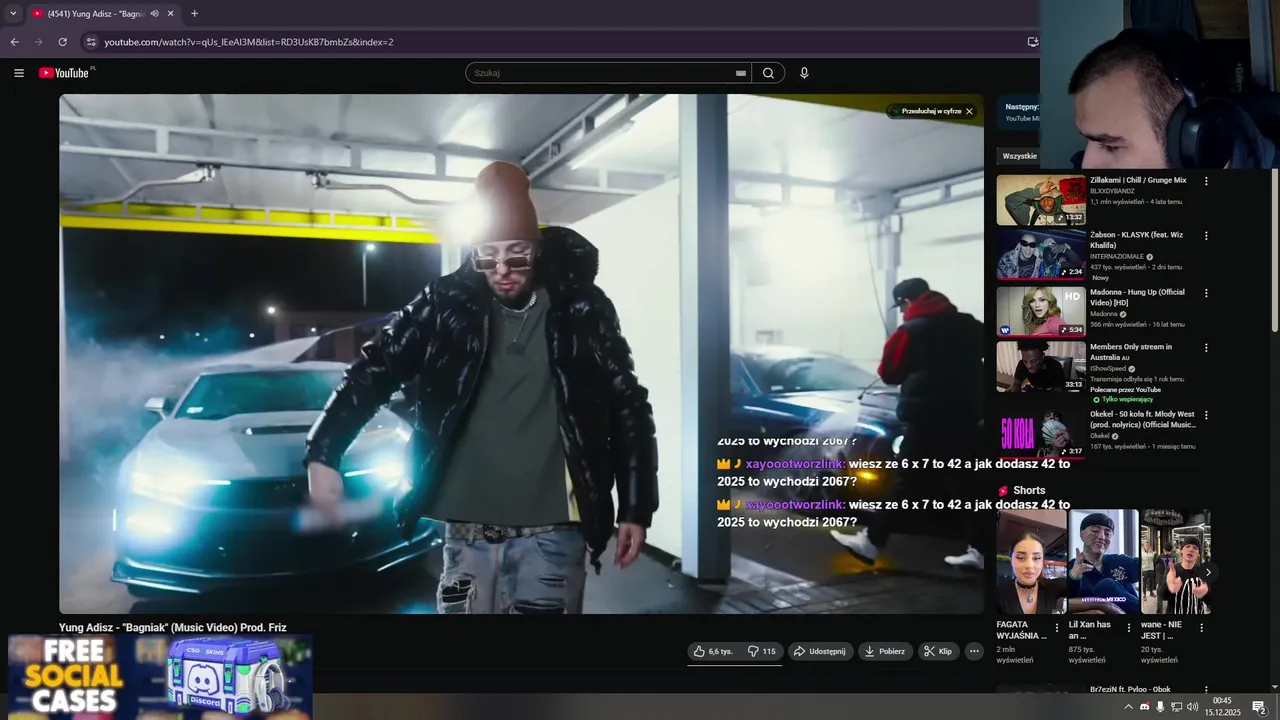Click the Udostępnij share button
Screen dimensions: 1280x720
click(820, 651)
